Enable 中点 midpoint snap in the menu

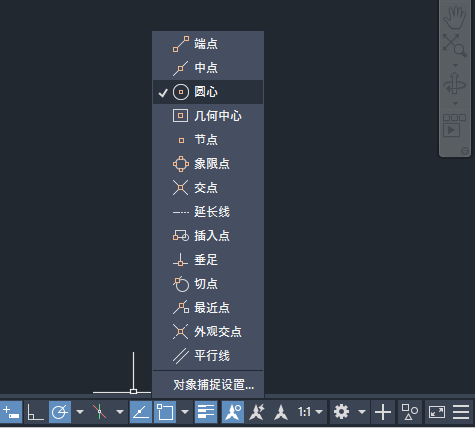(x=208, y=68)
